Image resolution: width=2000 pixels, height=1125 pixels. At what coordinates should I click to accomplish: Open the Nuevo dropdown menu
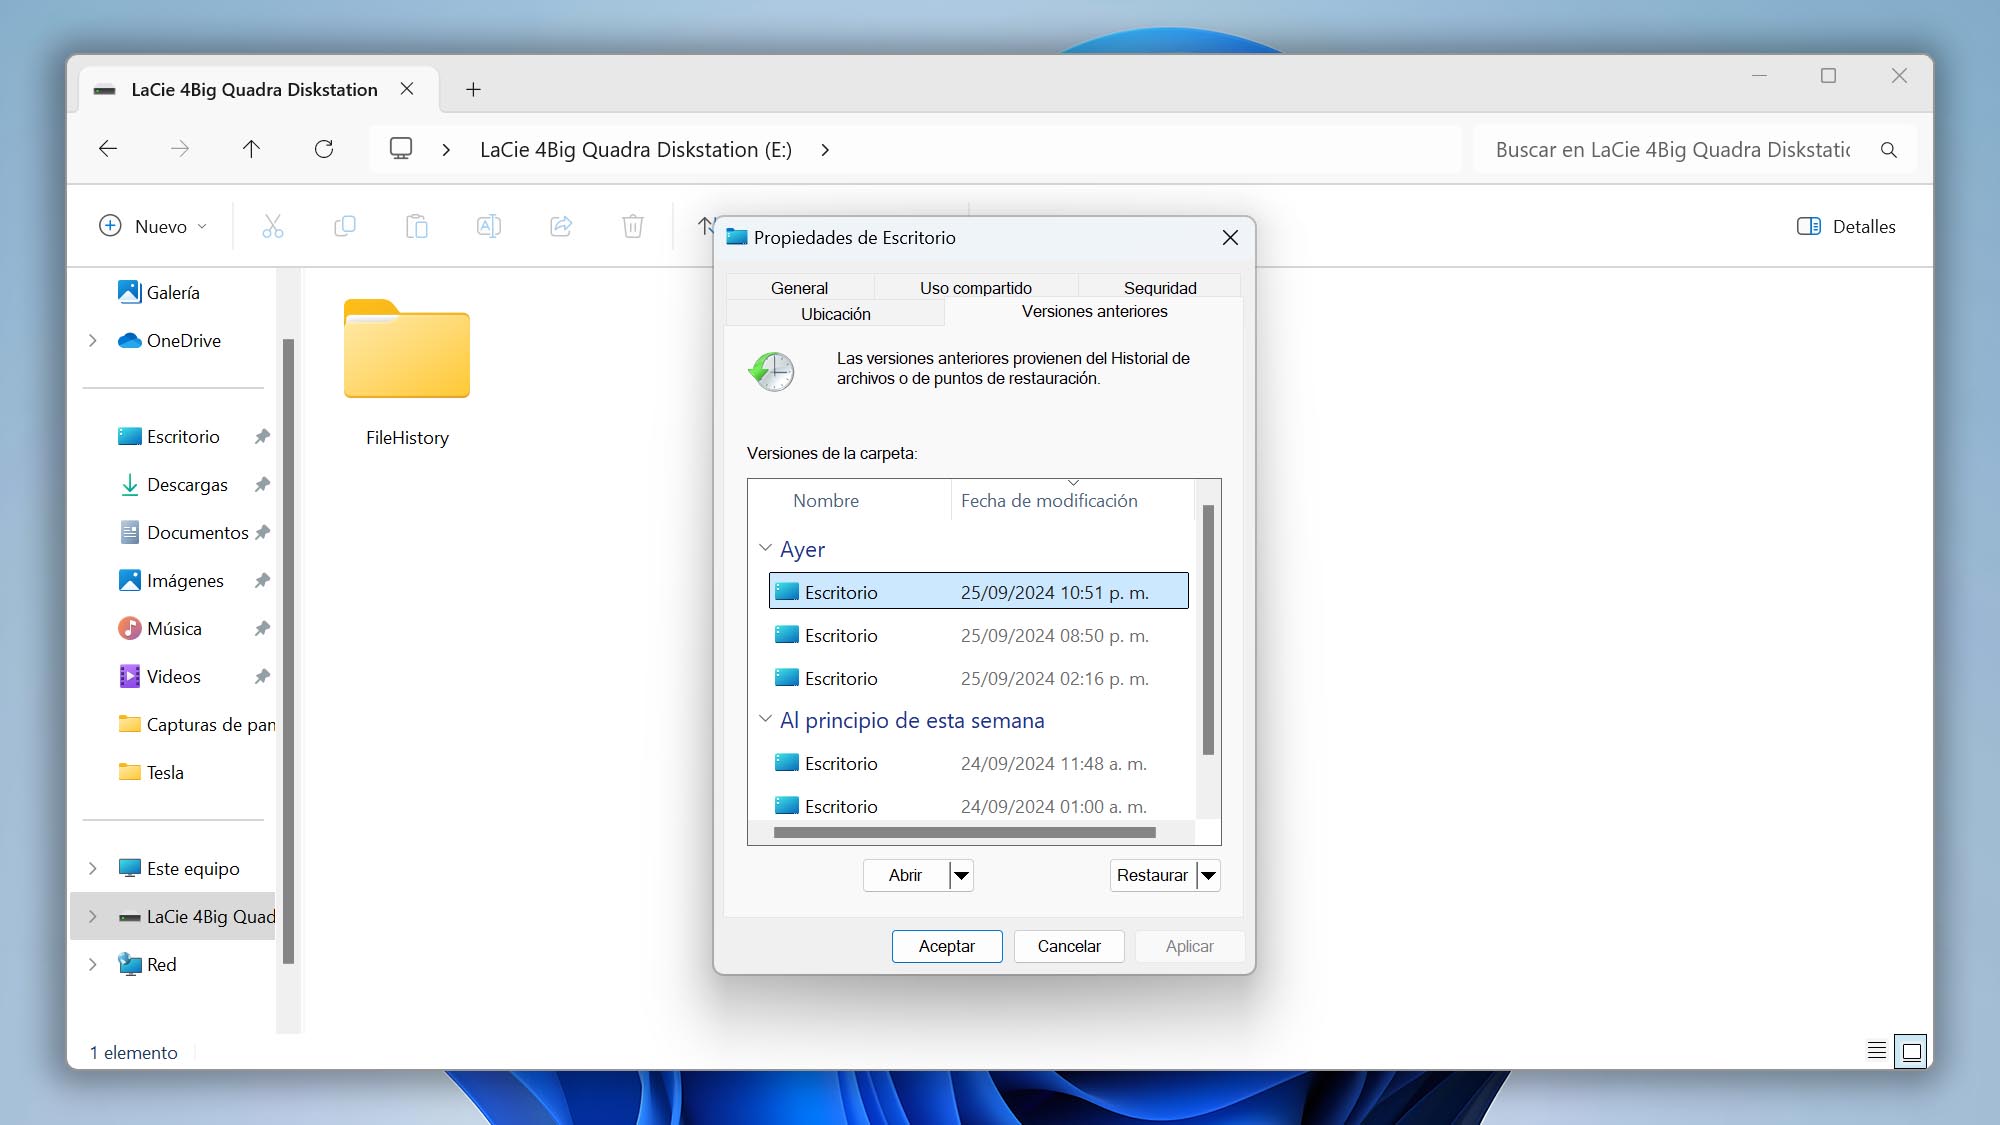(x=153, y=227)
